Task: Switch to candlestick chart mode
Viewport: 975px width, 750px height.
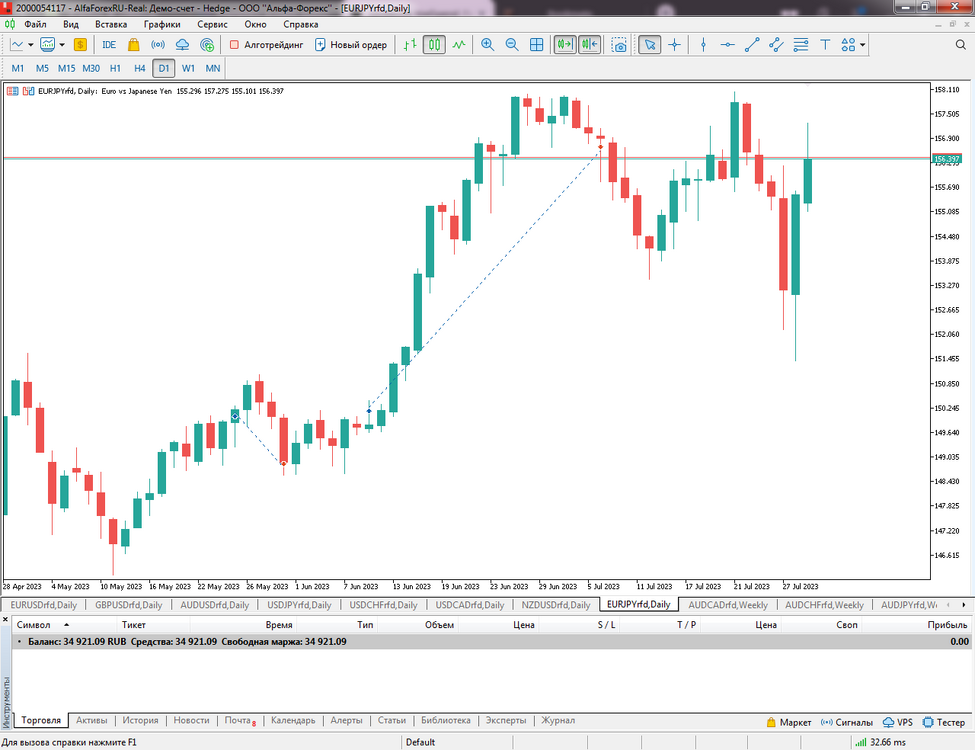Action: click(434, 45)
